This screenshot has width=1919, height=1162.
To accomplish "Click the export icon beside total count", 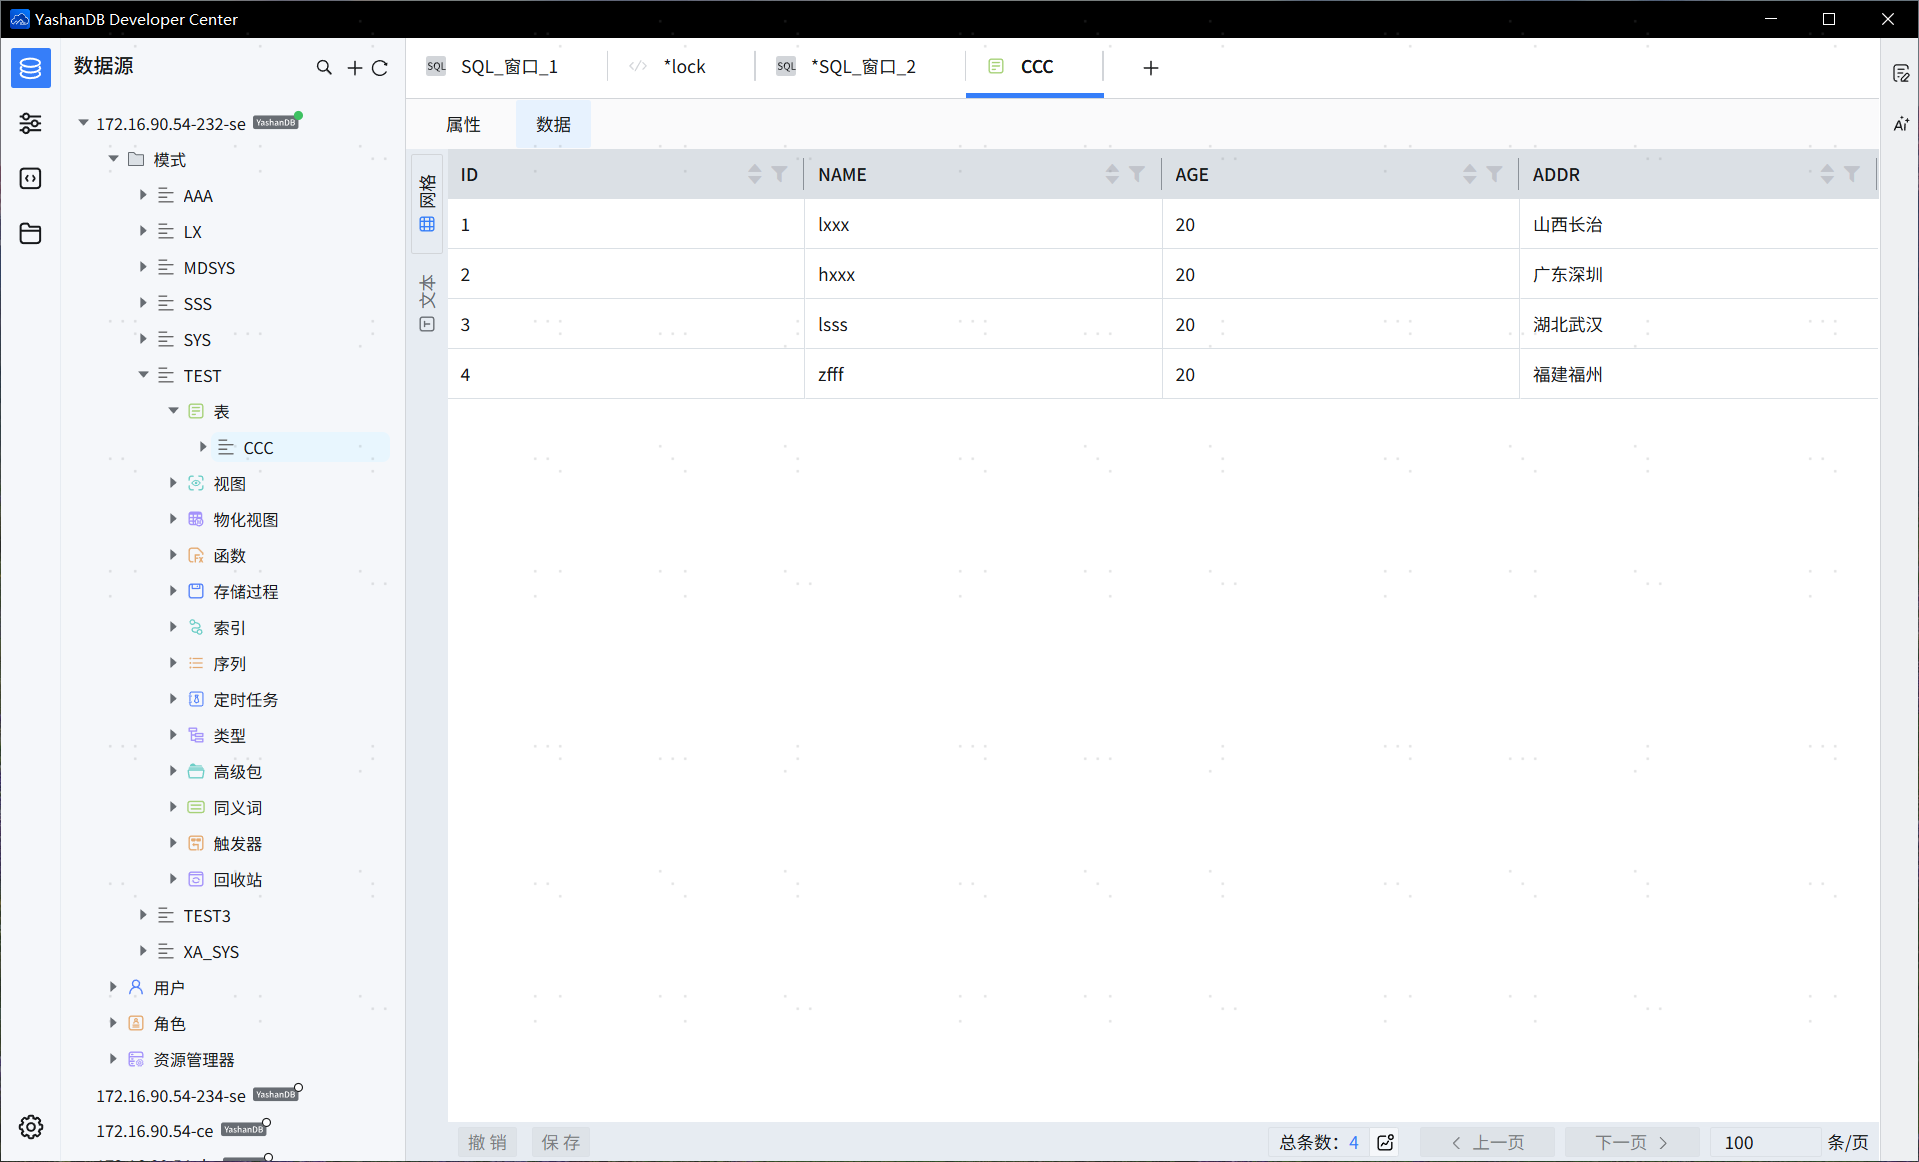I will click(x=1386, y=1142).
